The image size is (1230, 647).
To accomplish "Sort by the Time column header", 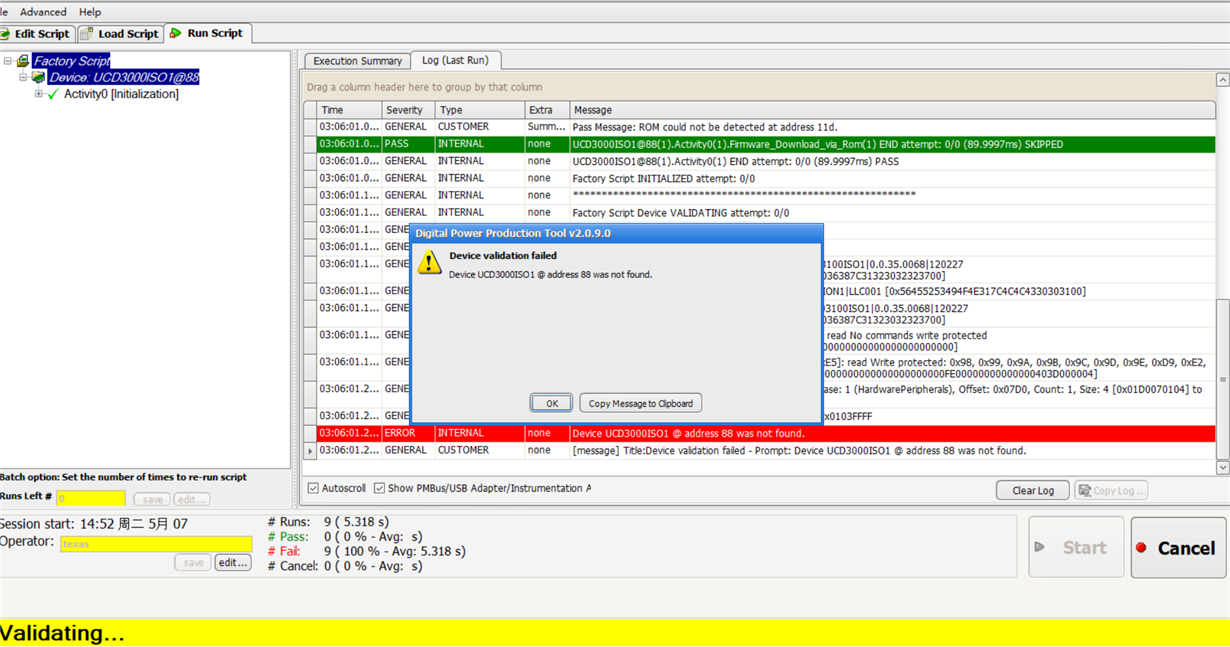I will click(x=349, y=110).
